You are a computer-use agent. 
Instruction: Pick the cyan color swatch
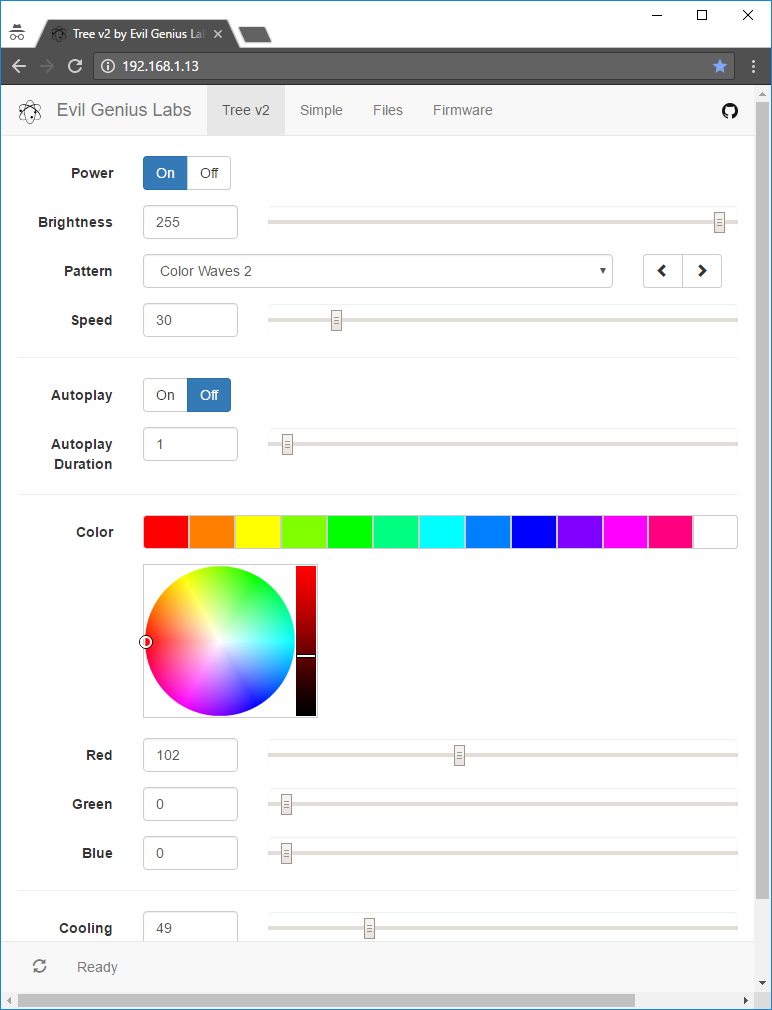point(442,532)
